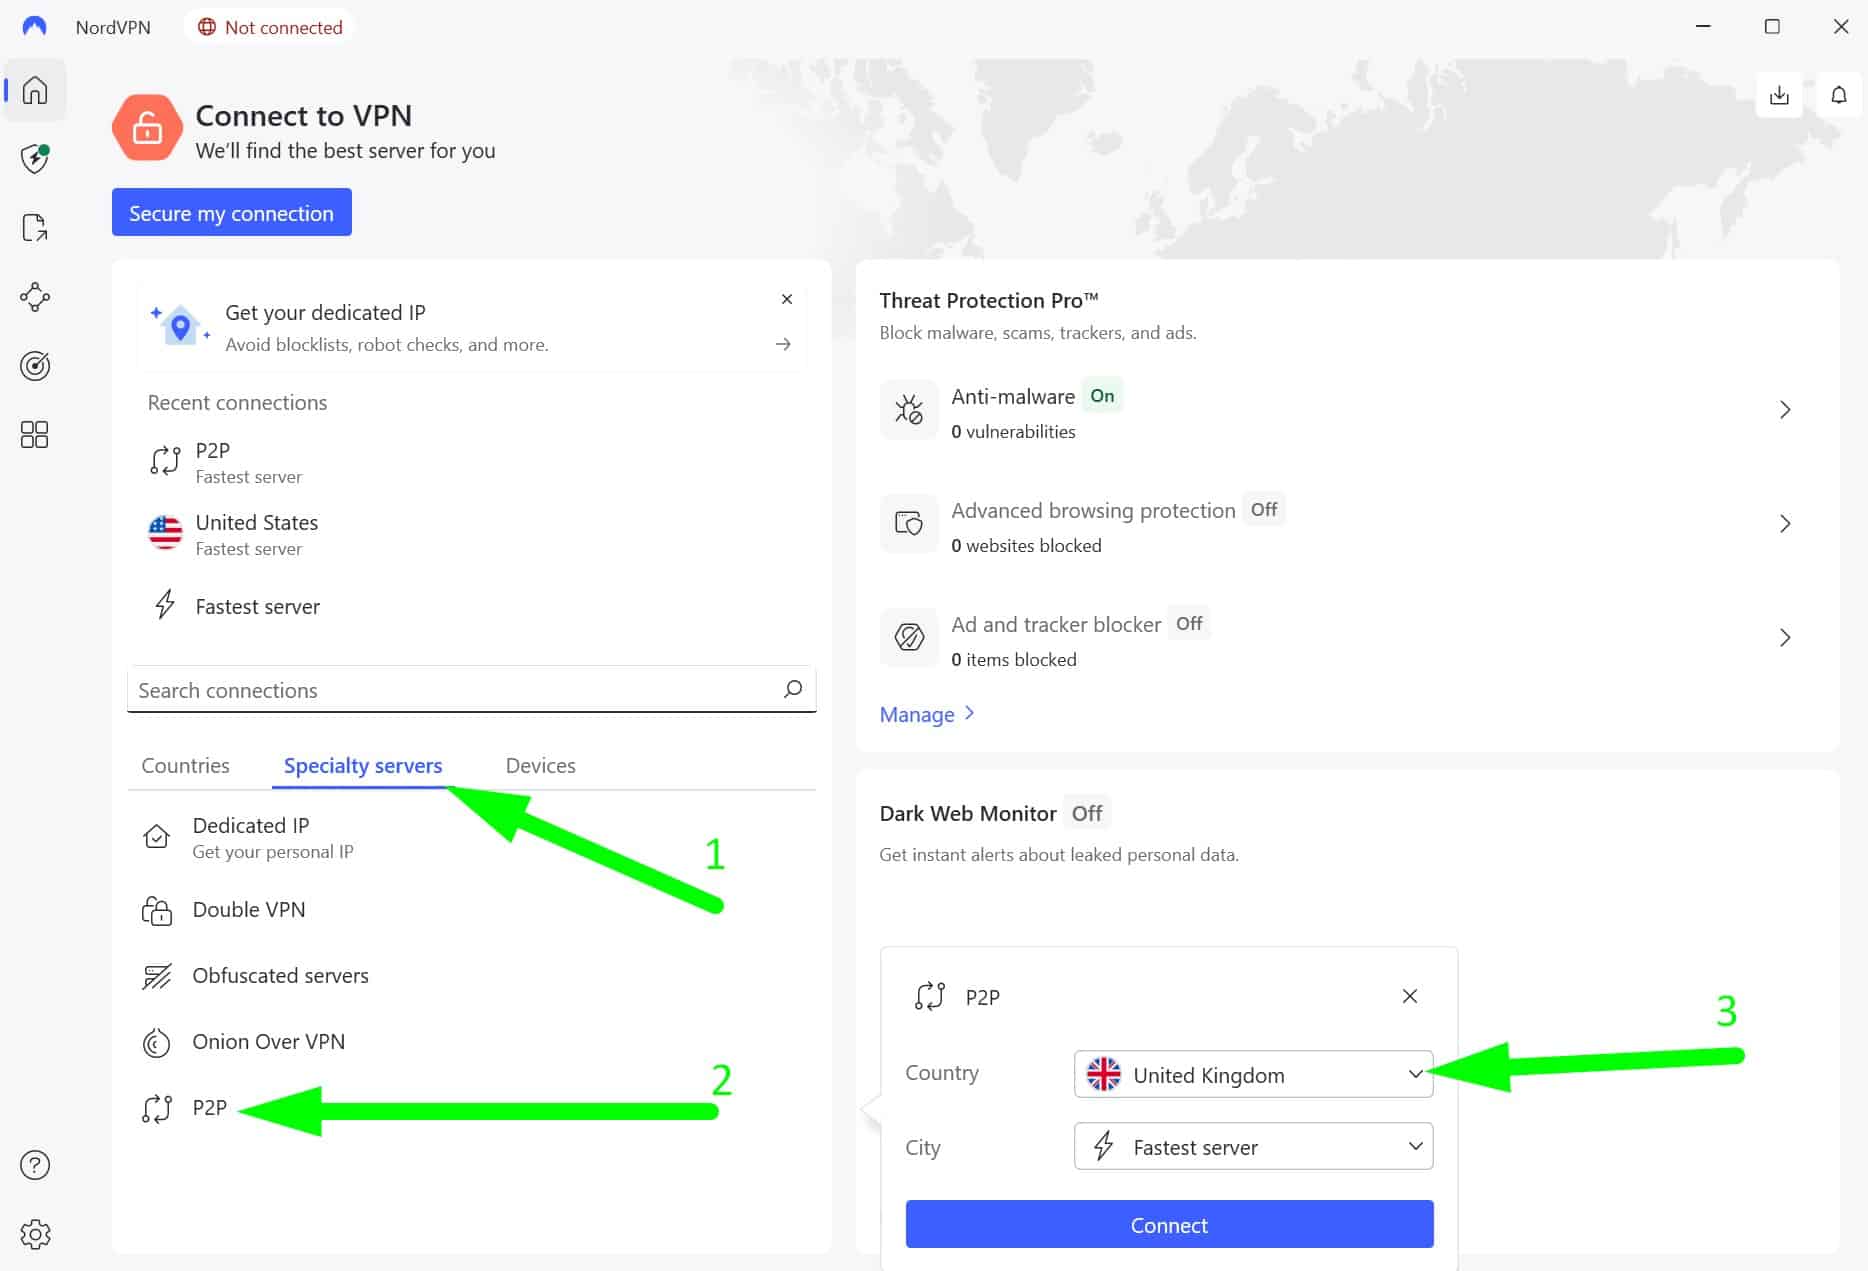Switch to the Specialty servers tab
Screen dimensions: 1868x1271
point(363,765)
